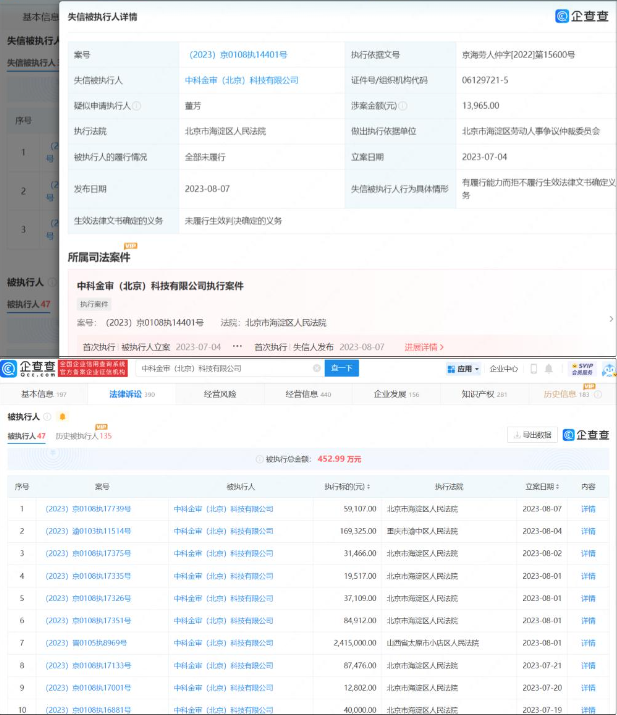Open case (2023)京0108执17351号
The image size is (617, 715).
(88, 621)
